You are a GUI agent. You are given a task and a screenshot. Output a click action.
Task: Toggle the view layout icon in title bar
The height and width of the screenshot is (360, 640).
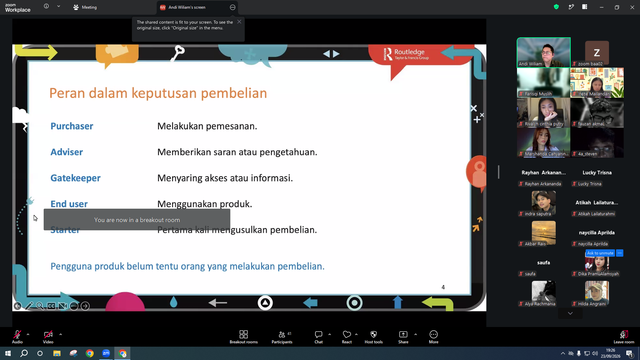(x=584, y=7)
